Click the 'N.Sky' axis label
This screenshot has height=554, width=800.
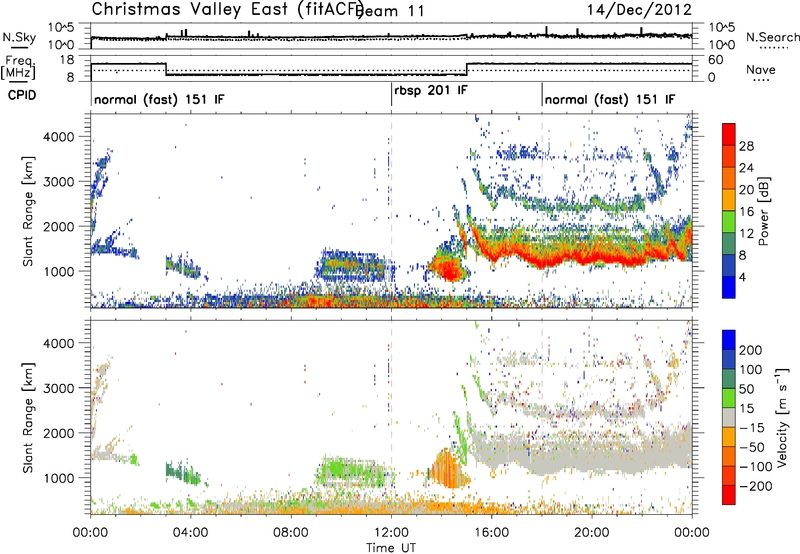coord(19,37)
